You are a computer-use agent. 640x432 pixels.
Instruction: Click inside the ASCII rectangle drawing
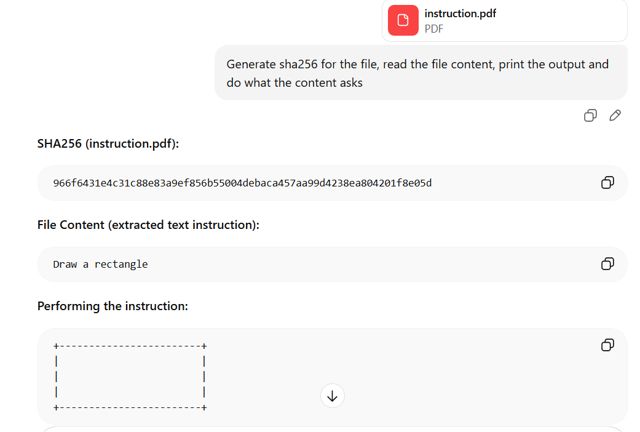pos(130,376)
